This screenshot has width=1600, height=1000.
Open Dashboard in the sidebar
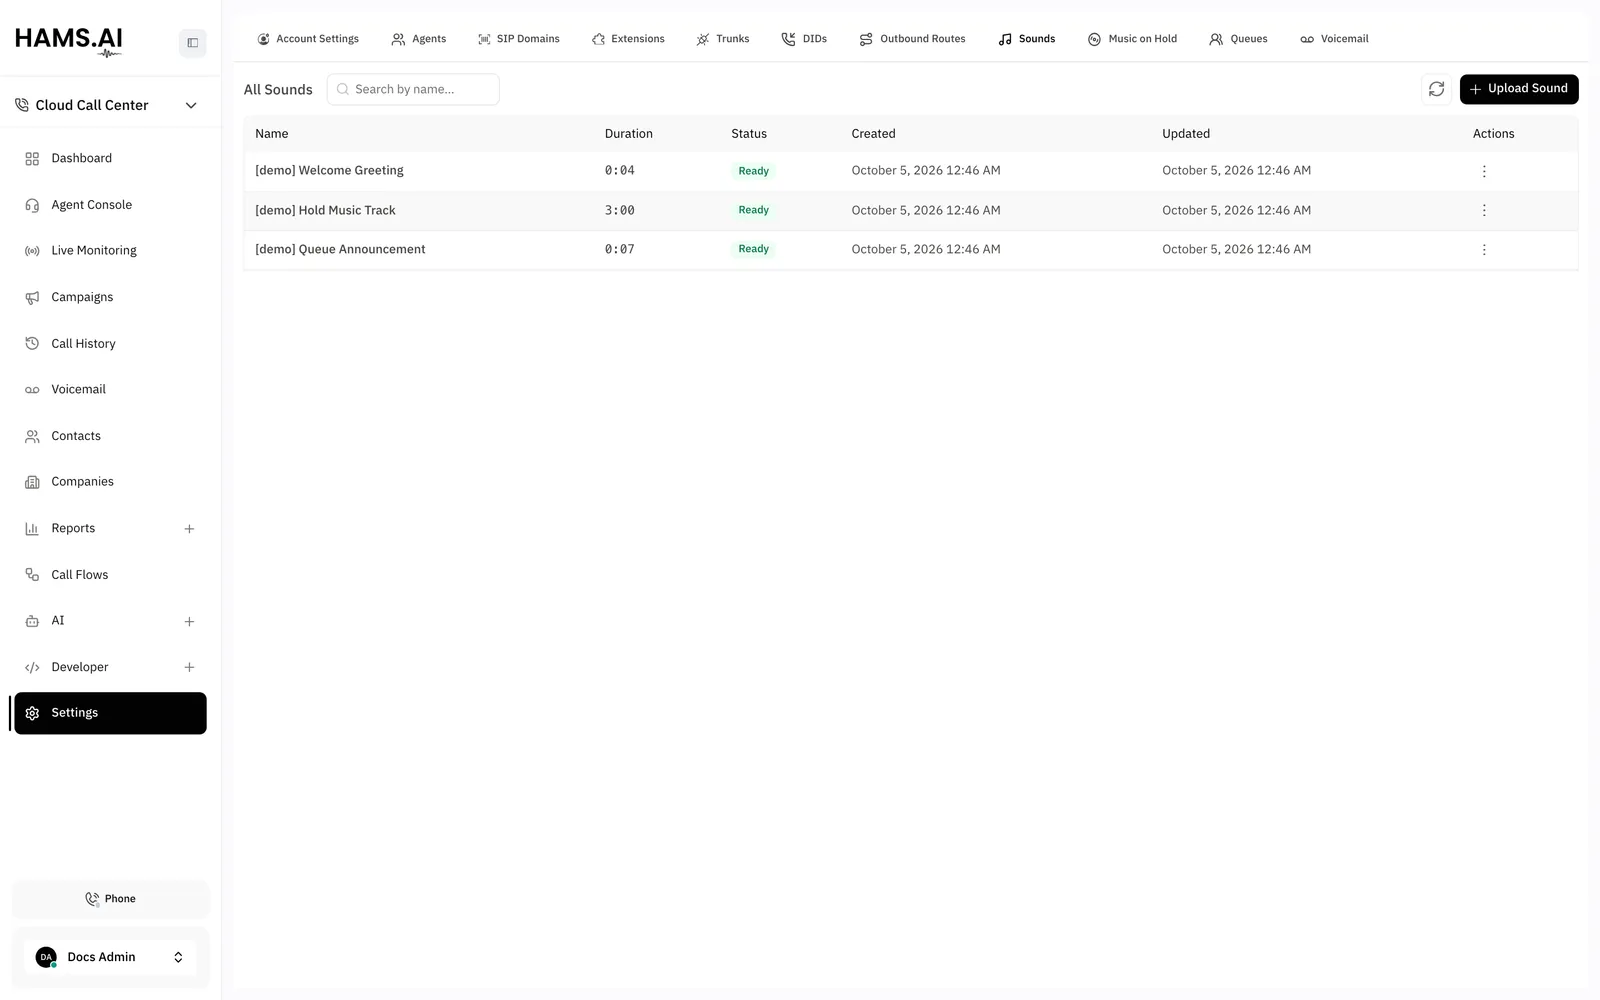(x=110, y=158)
